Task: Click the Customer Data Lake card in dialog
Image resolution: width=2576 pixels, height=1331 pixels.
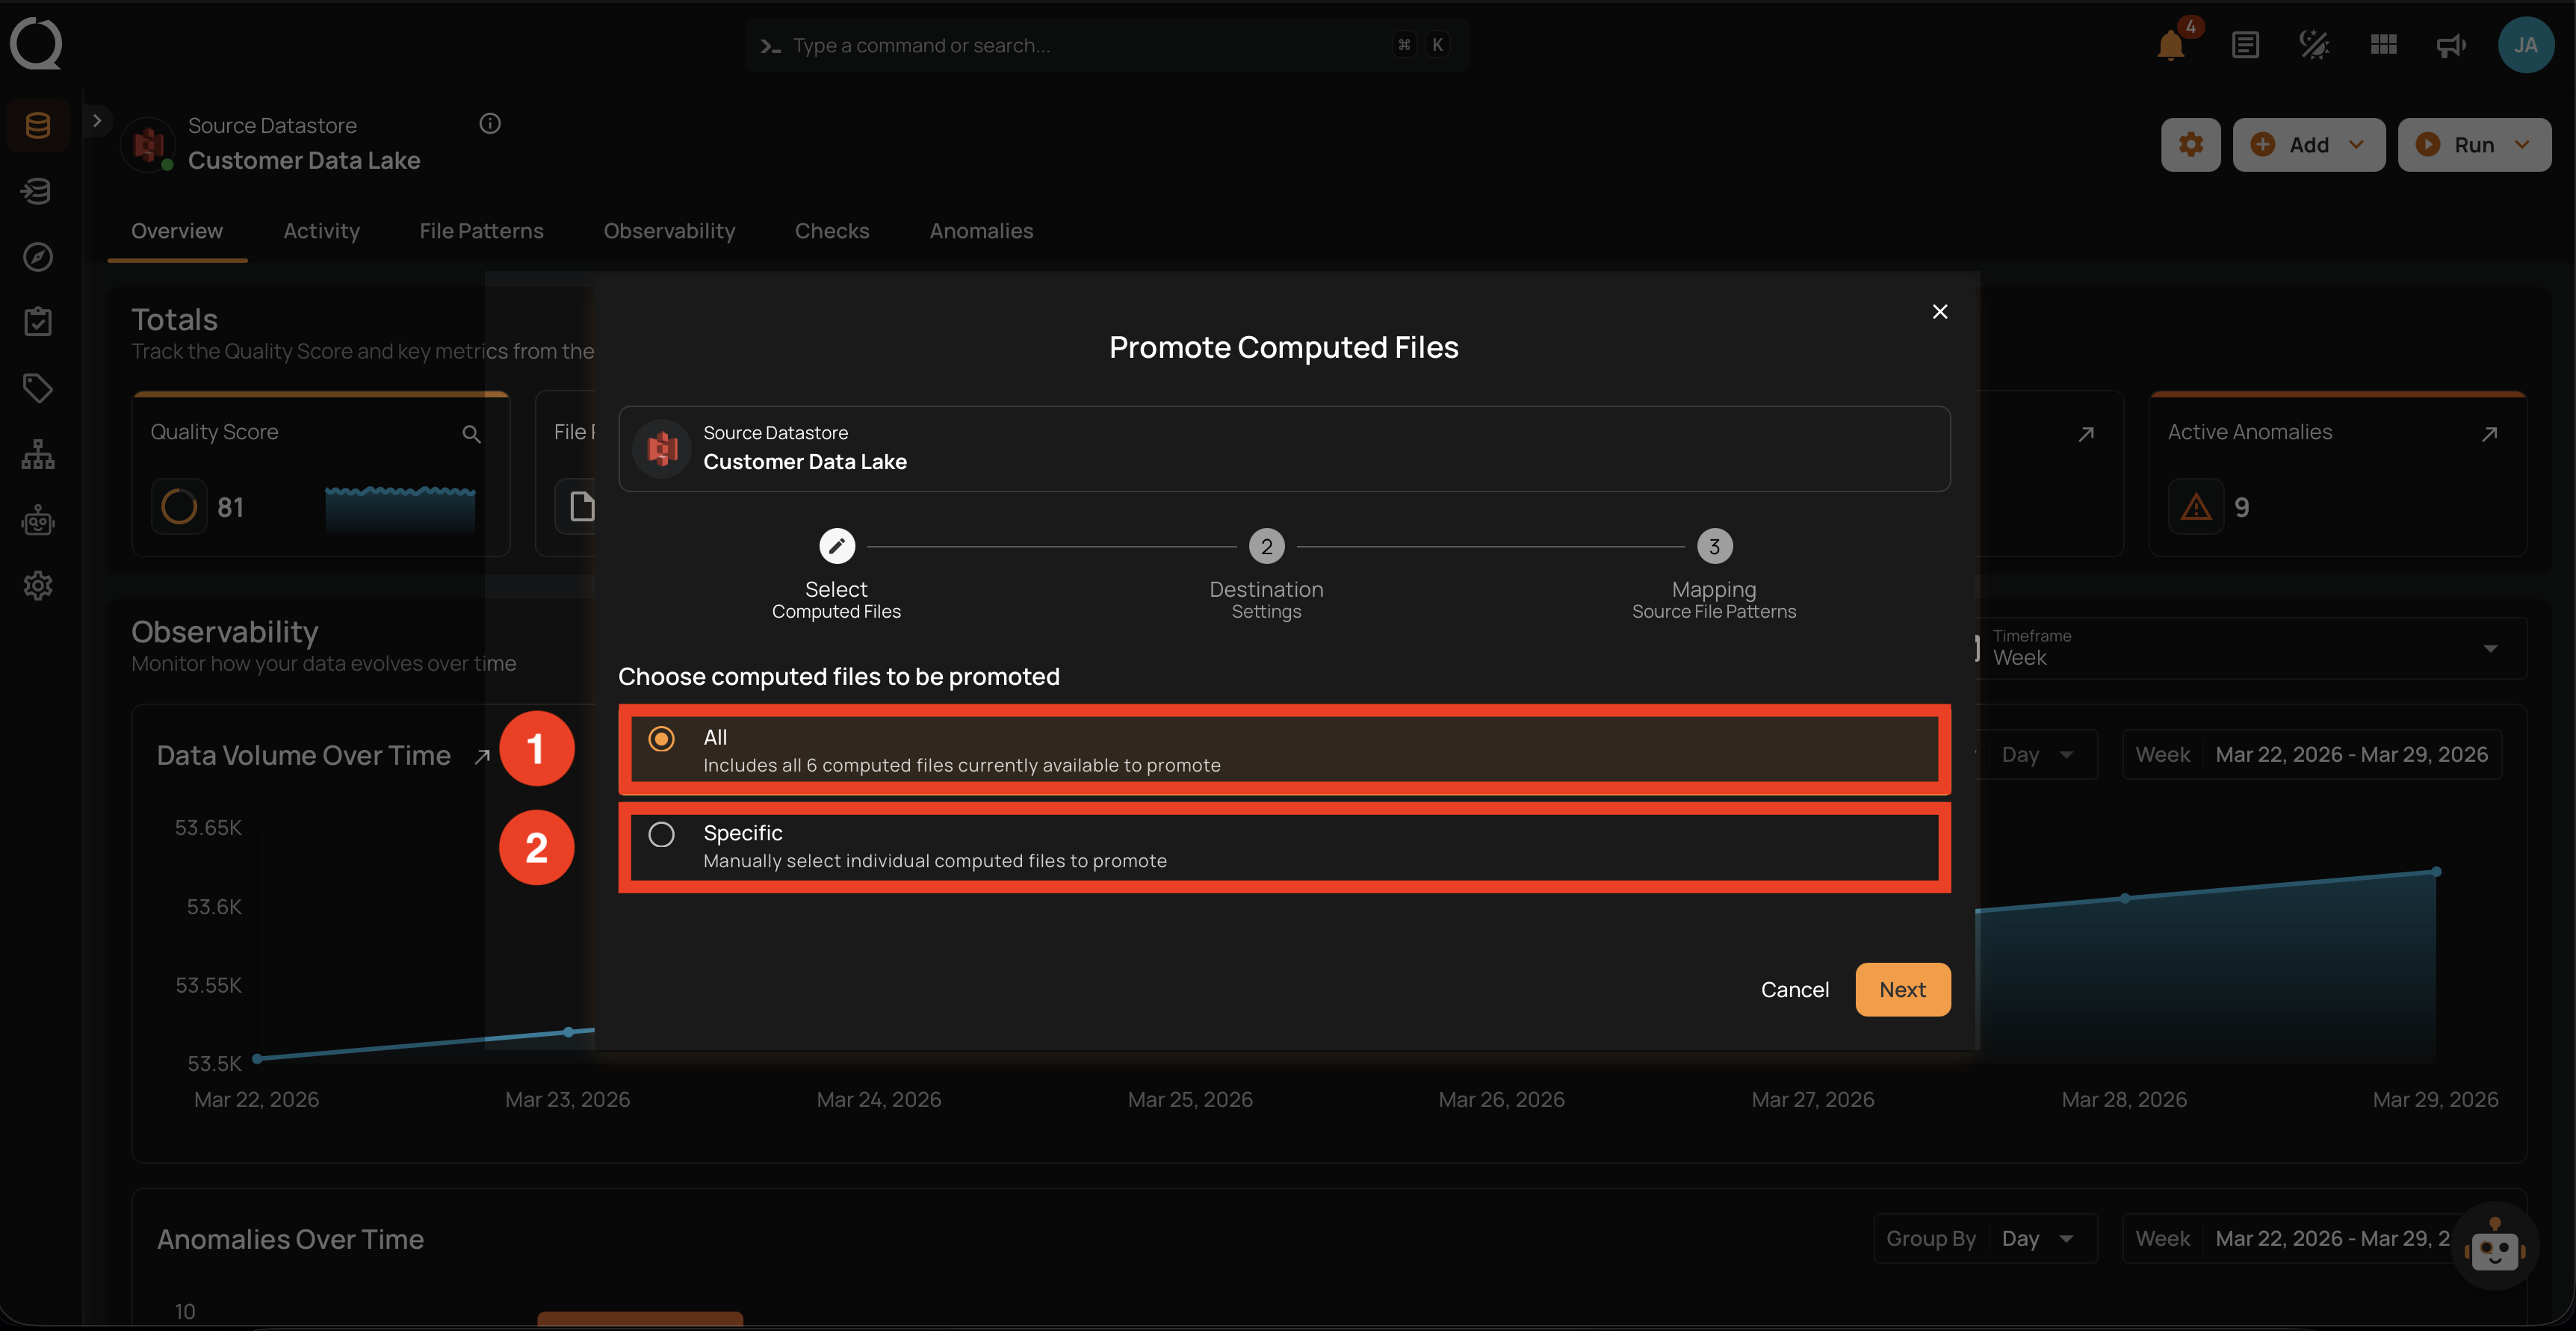Action: point(1284,448)
